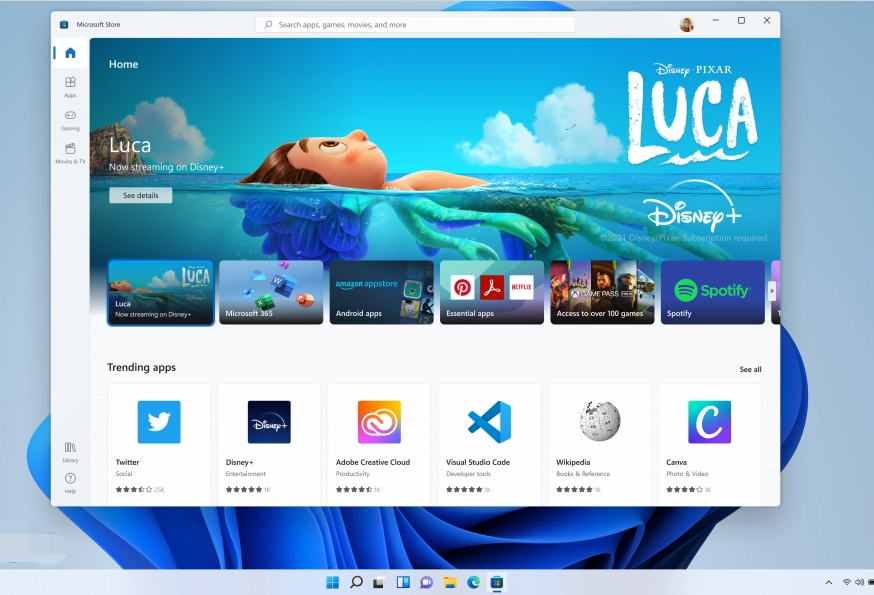Select the Spotify carousel card
The image size is (874, 595).
tap(712, 292)
